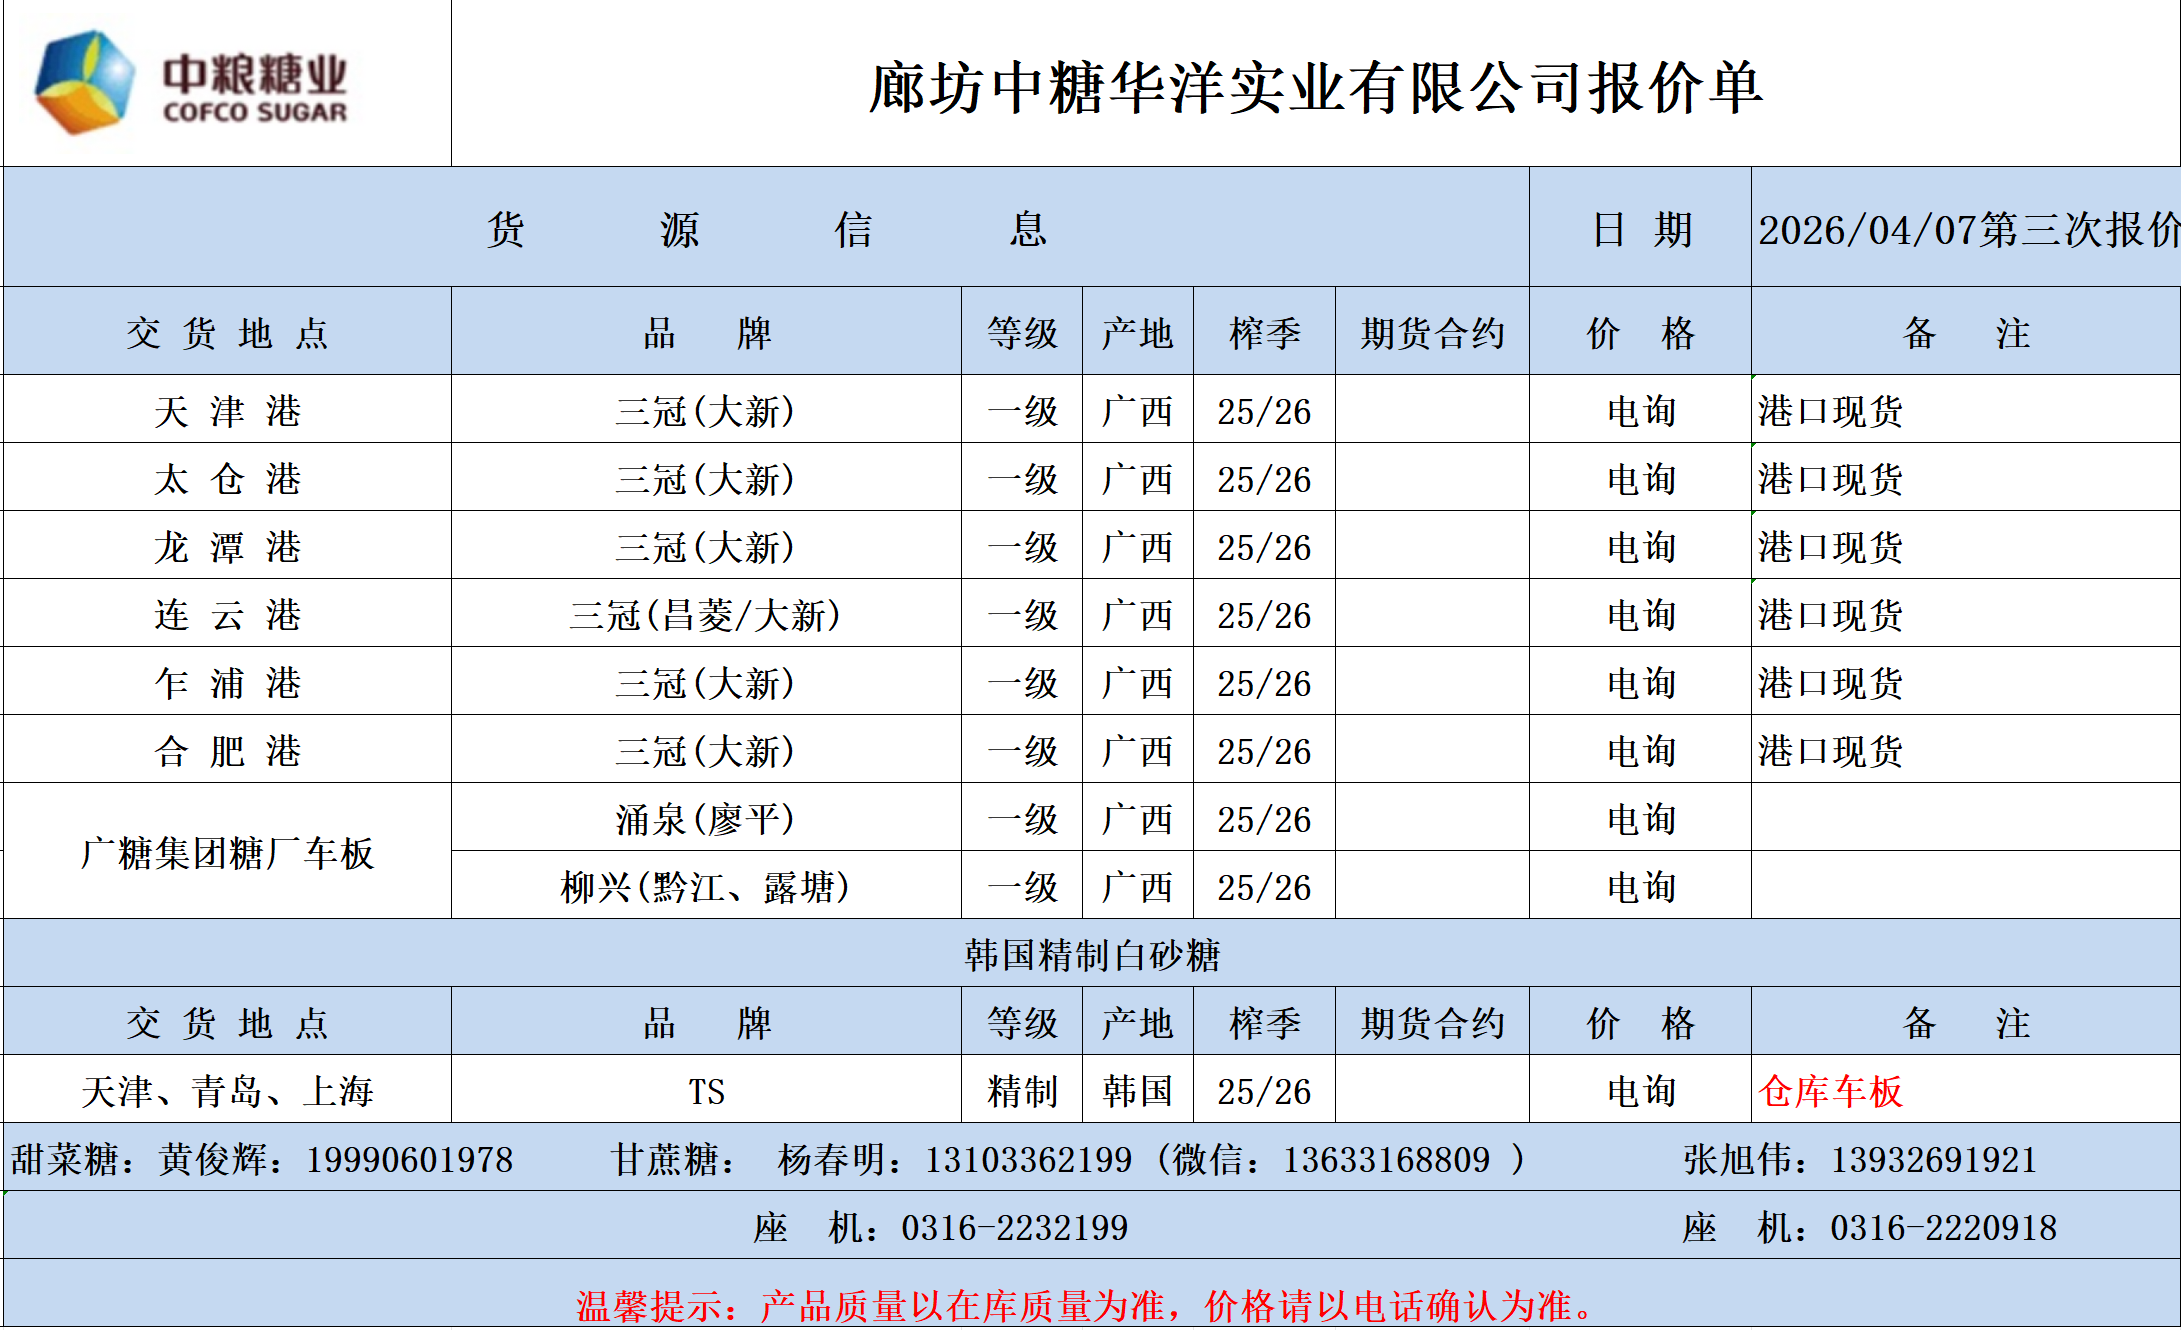The width and height of the screenshot is (2181, 1330).
Task: Click the brand 三冠(大新) in the 太仓港 row
Action: click(x=706, y=479)
